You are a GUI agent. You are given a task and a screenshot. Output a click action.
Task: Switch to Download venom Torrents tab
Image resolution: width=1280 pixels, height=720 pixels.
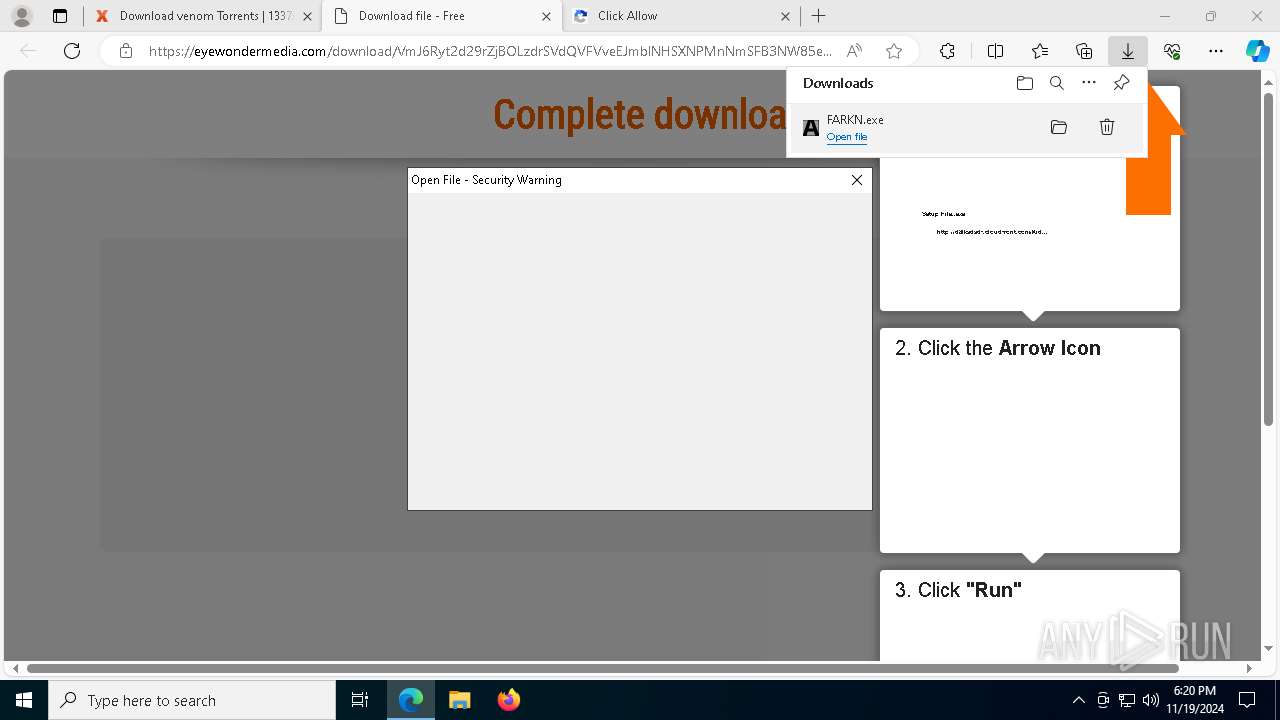203,16
